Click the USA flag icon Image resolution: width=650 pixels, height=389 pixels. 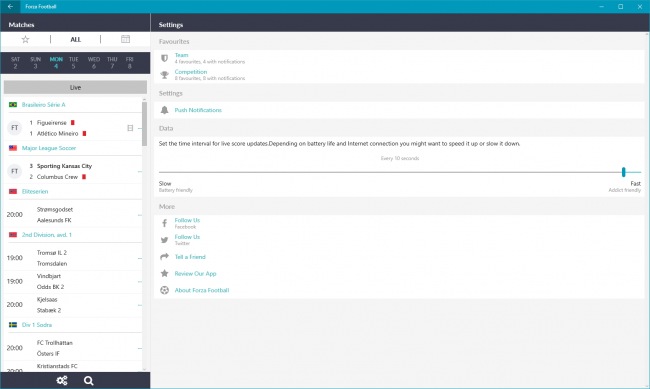click(x=13, y=148)
